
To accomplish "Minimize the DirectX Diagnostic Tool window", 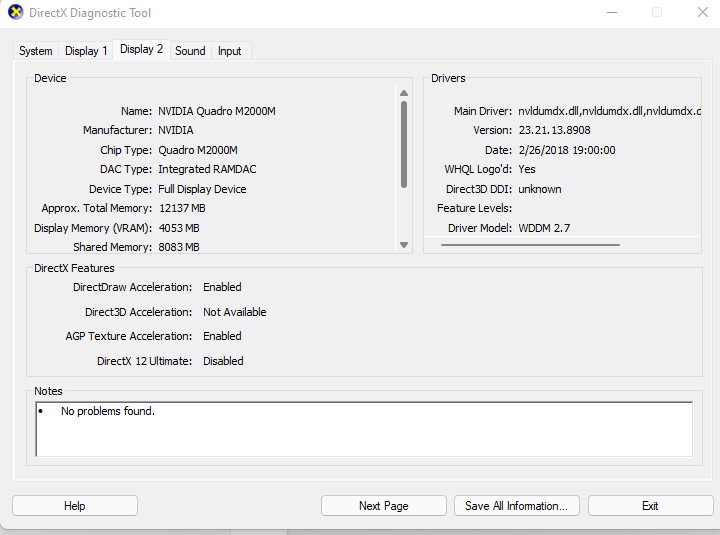I will click(612, 12).
